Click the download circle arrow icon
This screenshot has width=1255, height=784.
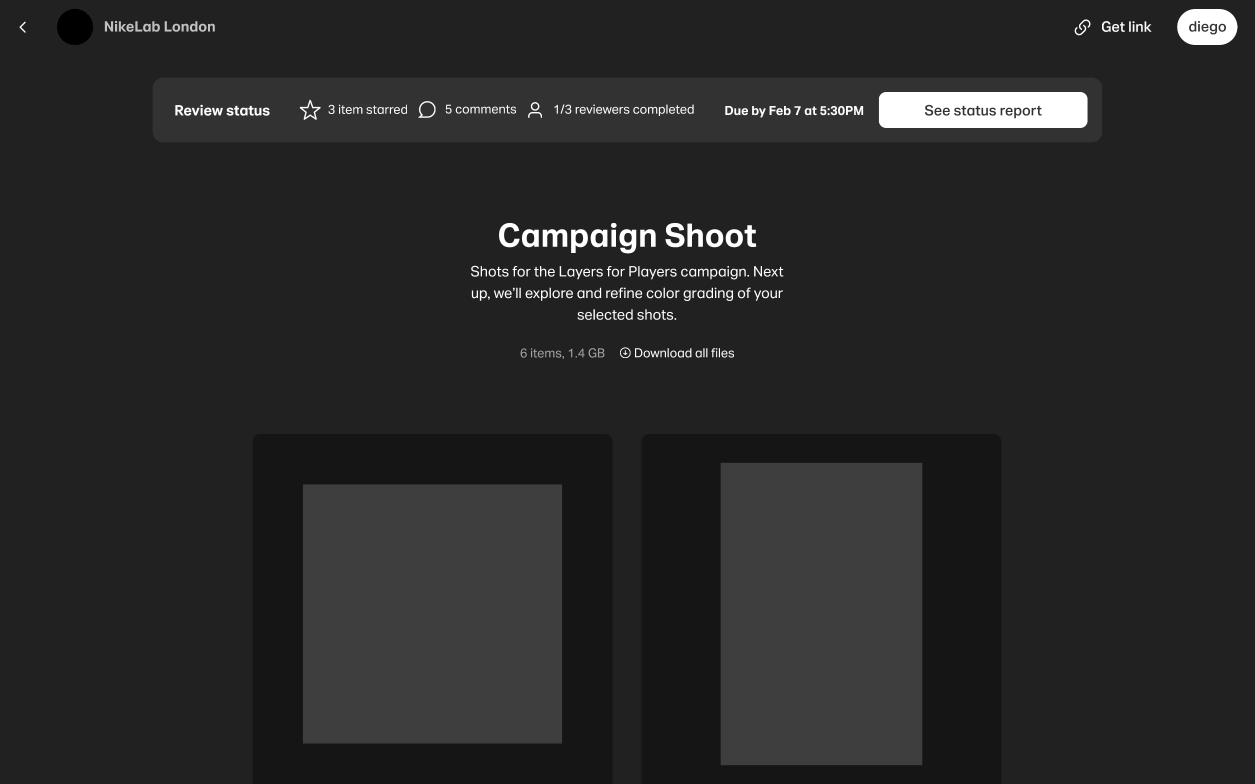[625, 353]
